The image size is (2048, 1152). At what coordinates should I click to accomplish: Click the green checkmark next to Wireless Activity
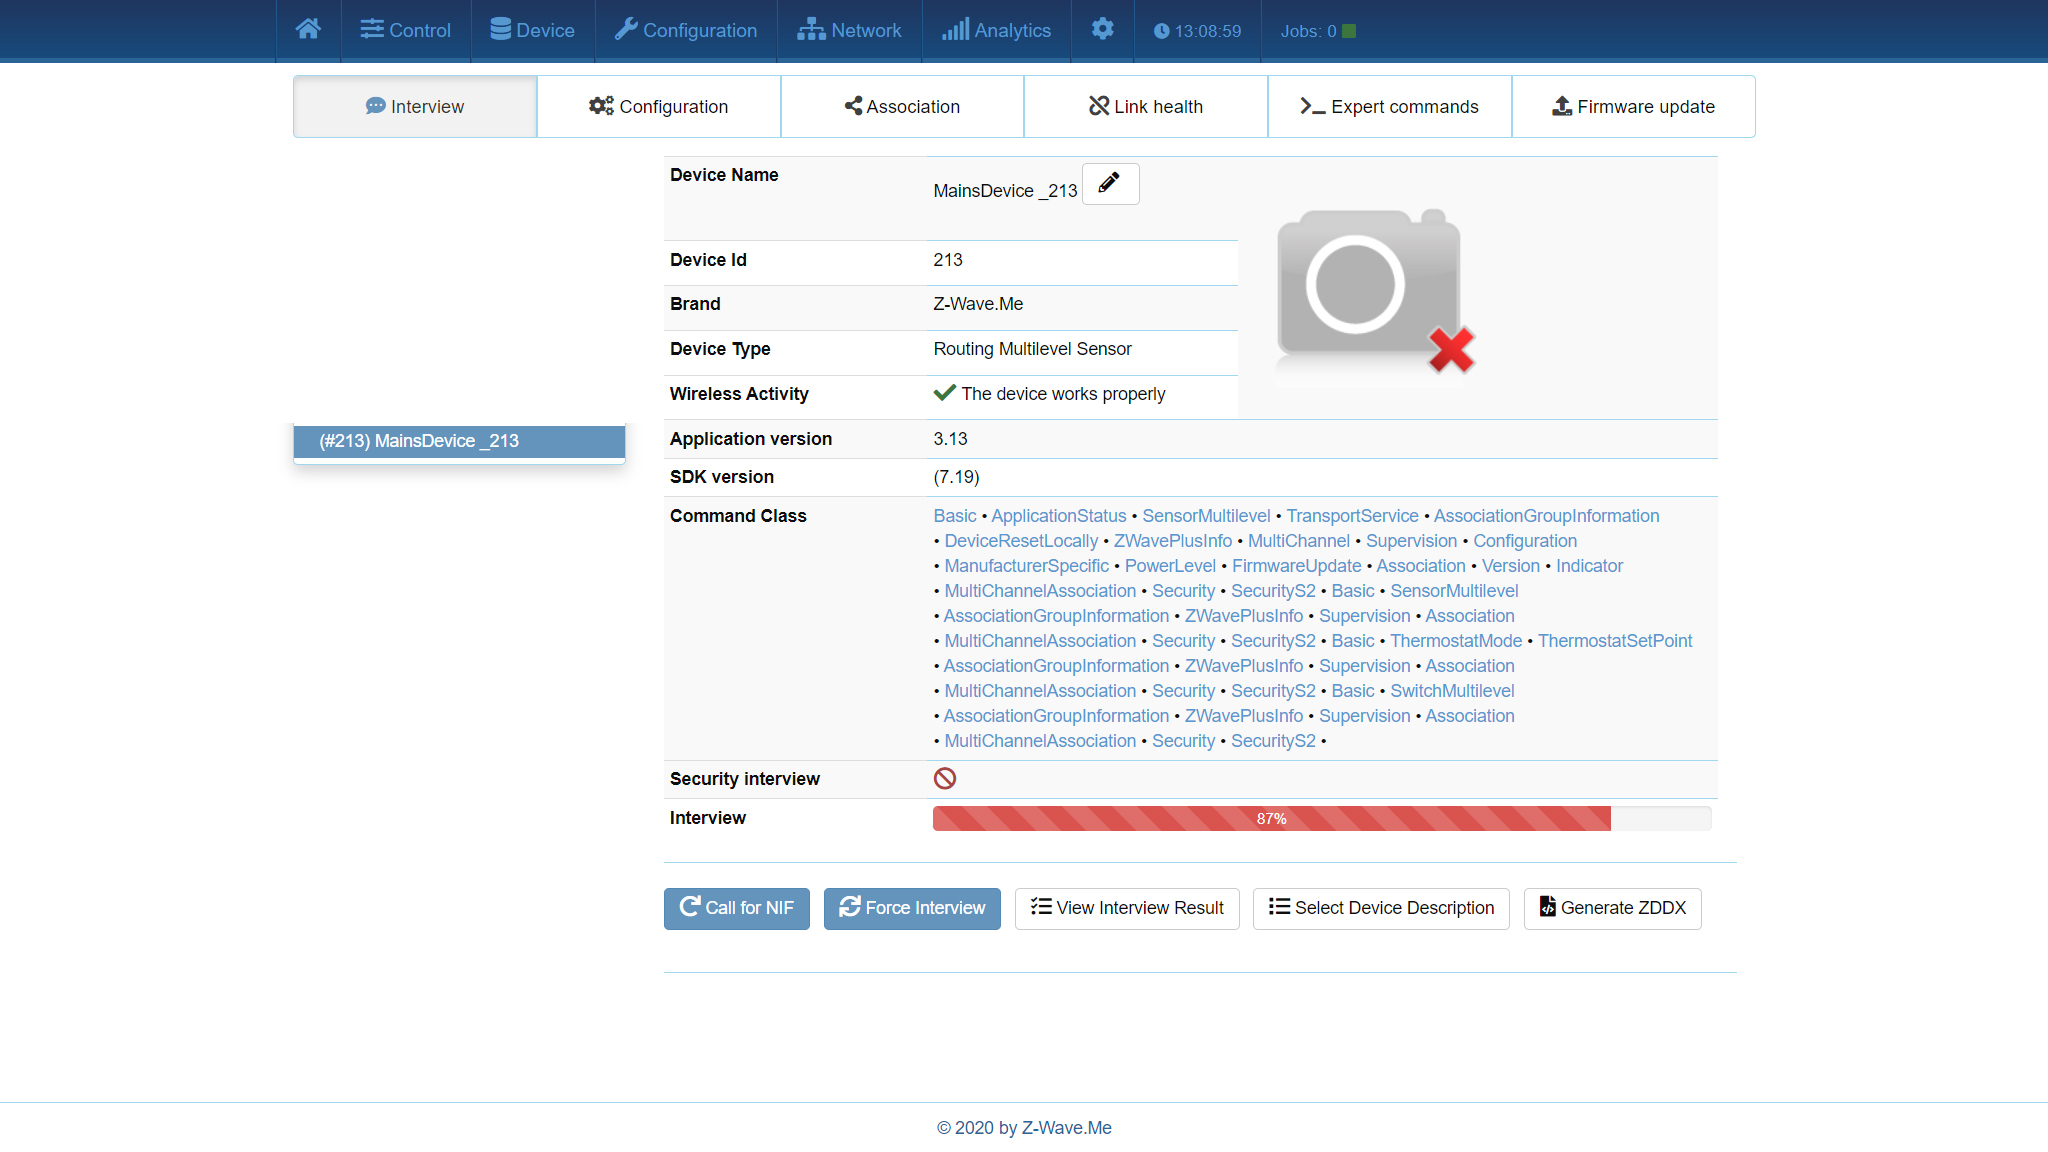click(944, 393)
